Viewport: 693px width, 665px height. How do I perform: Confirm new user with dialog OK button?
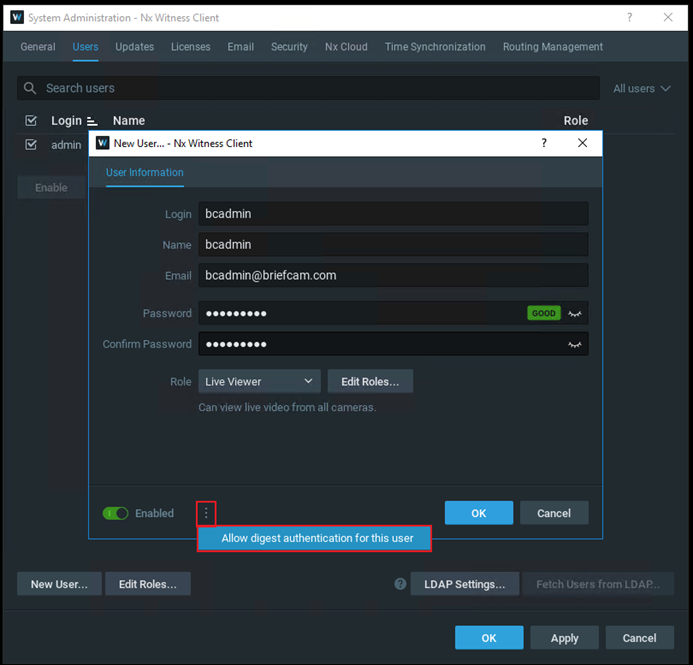click(479, 513)
